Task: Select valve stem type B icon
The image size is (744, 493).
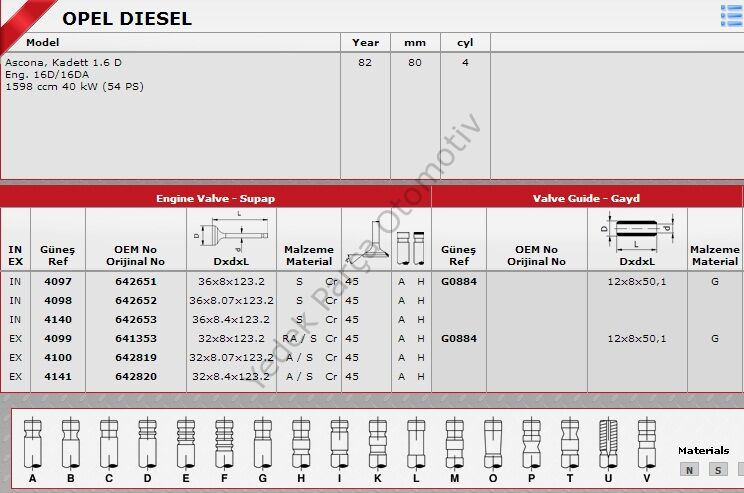Action: tap(71, 444)
